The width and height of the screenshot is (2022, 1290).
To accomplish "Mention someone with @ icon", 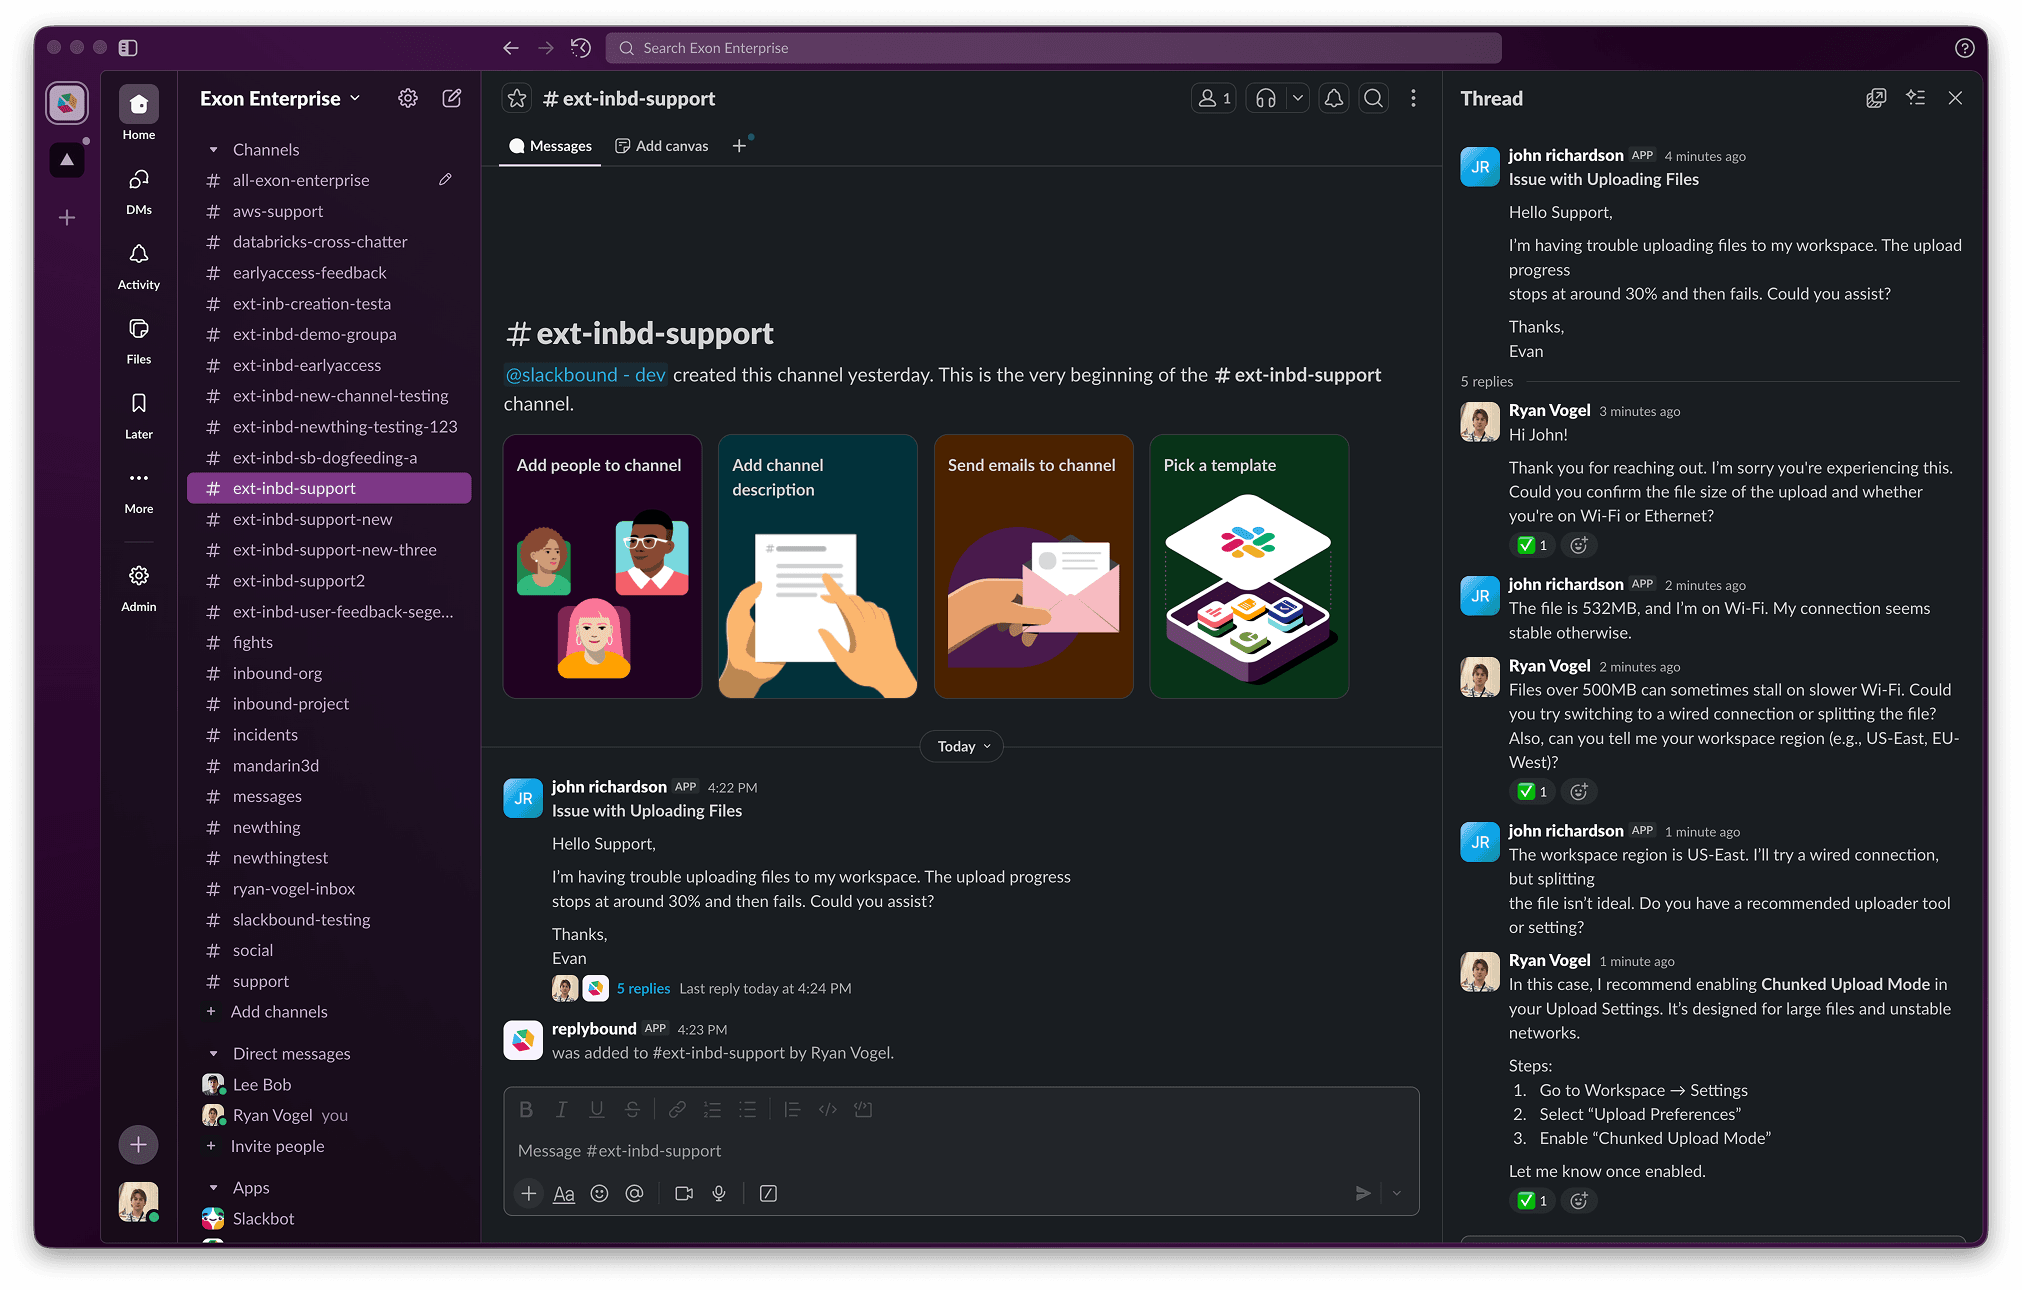I will tap(634, 1193).
